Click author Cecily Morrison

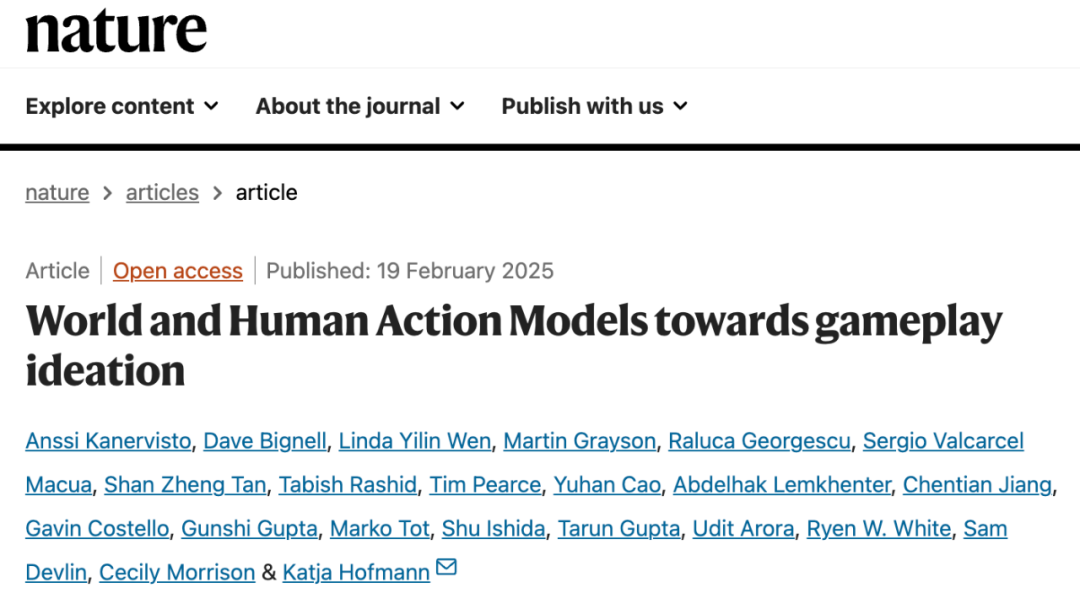tap(177, 572)
